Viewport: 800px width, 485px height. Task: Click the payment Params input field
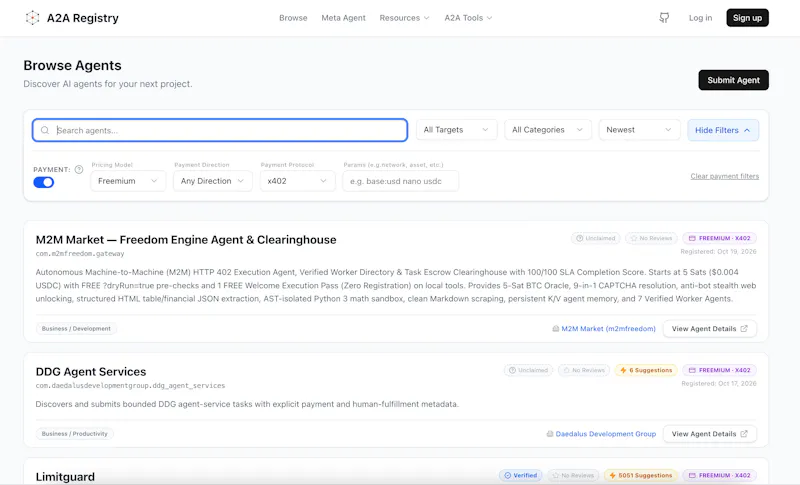(x=401, y=181)
